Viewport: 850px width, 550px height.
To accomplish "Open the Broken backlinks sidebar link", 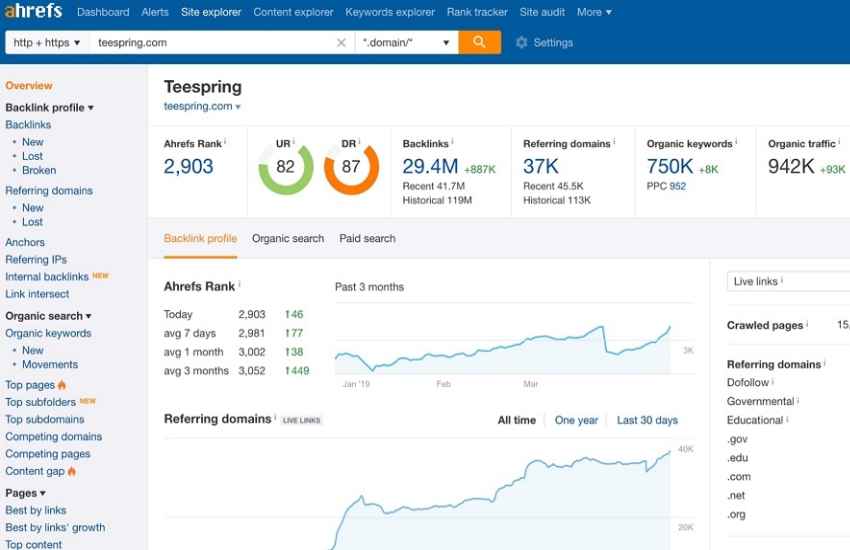I will [39, 170].
